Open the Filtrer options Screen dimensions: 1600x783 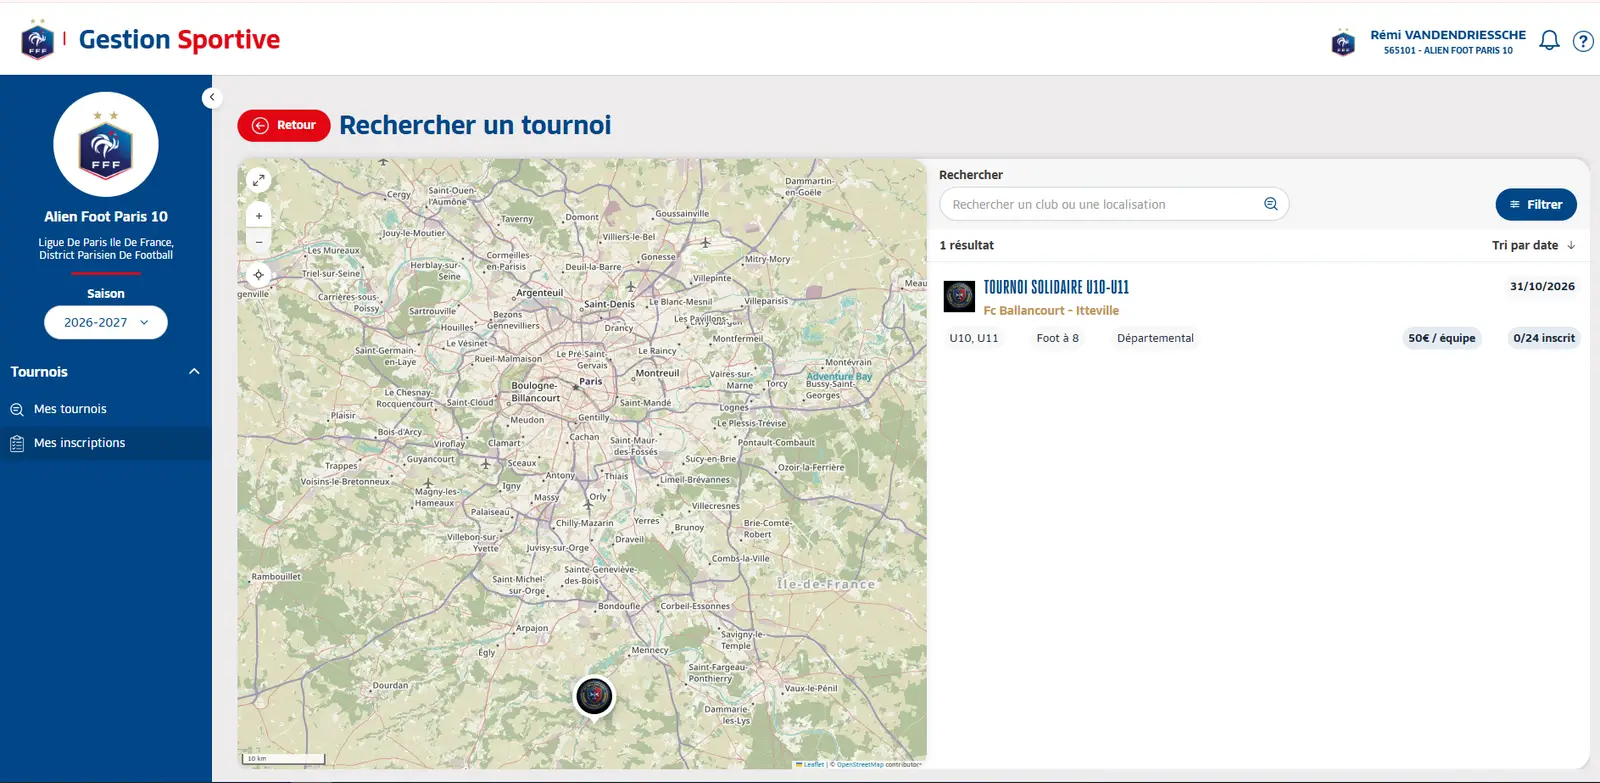1536,204
